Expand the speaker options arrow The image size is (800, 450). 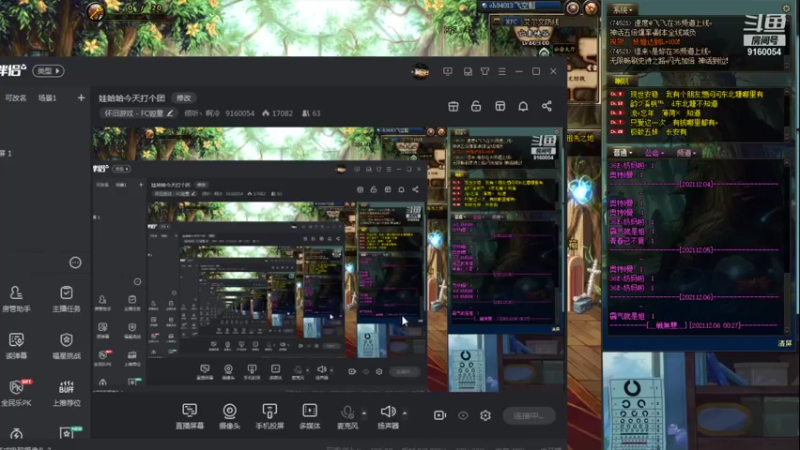(x=405, y=412)
